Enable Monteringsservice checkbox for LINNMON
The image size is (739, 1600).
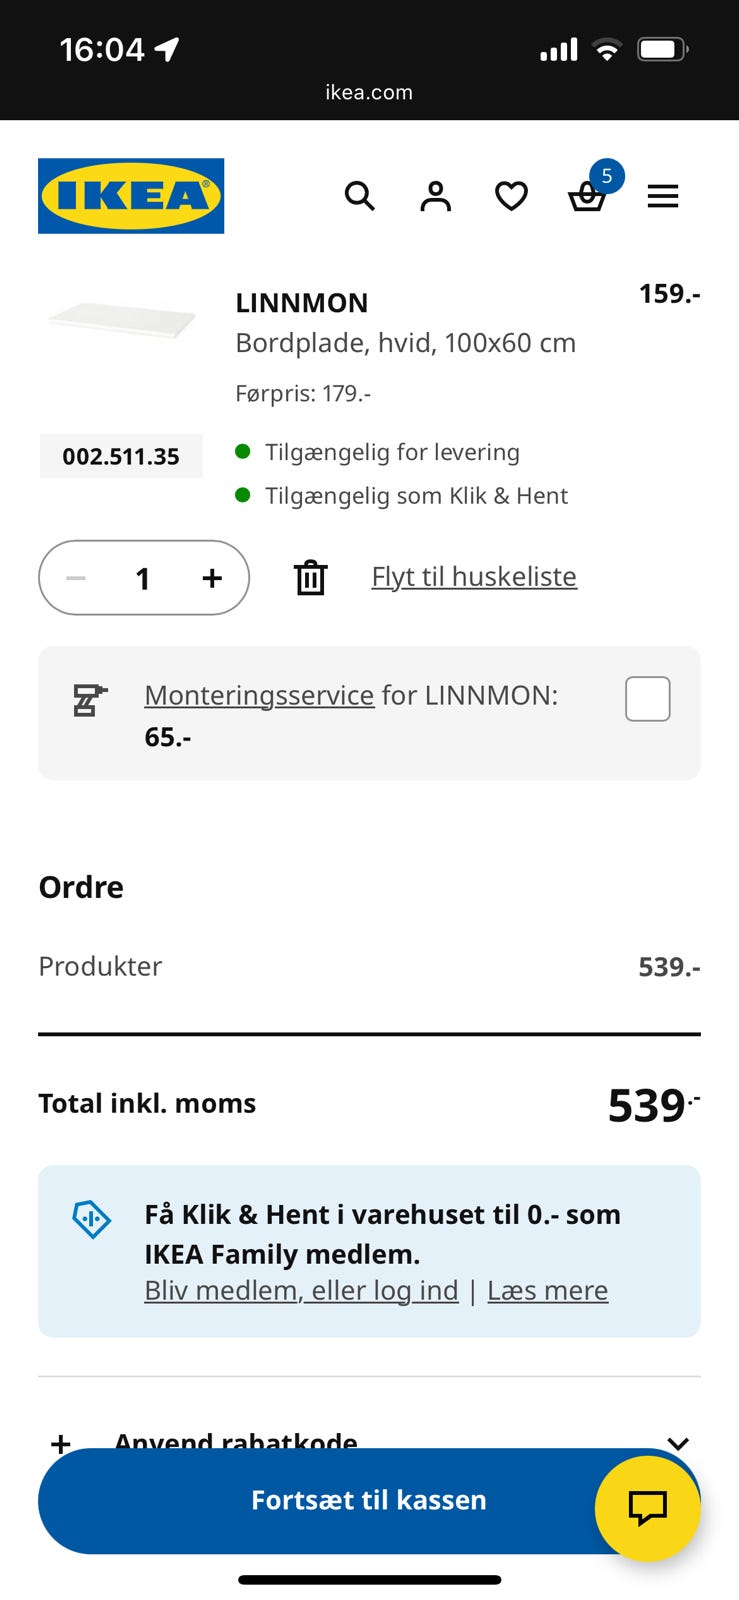tap(647, 699)
